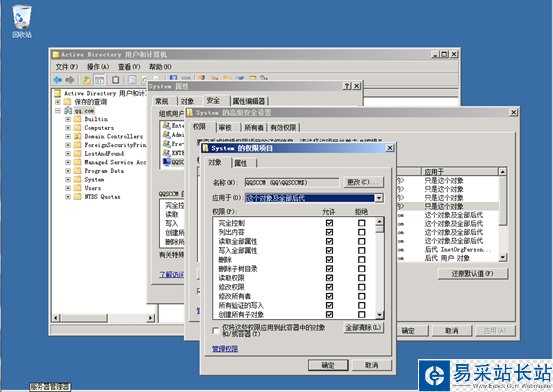Click the Up one level folder icon
This screenshot has height=392, width=553.
click(x=86, y=80)
